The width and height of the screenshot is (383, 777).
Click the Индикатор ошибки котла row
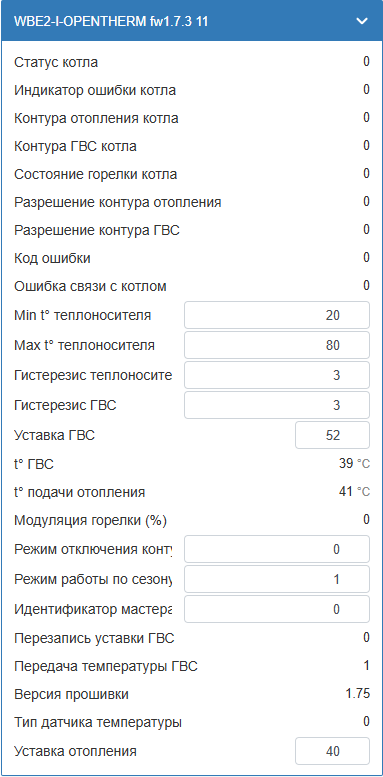tap(192, 91)
